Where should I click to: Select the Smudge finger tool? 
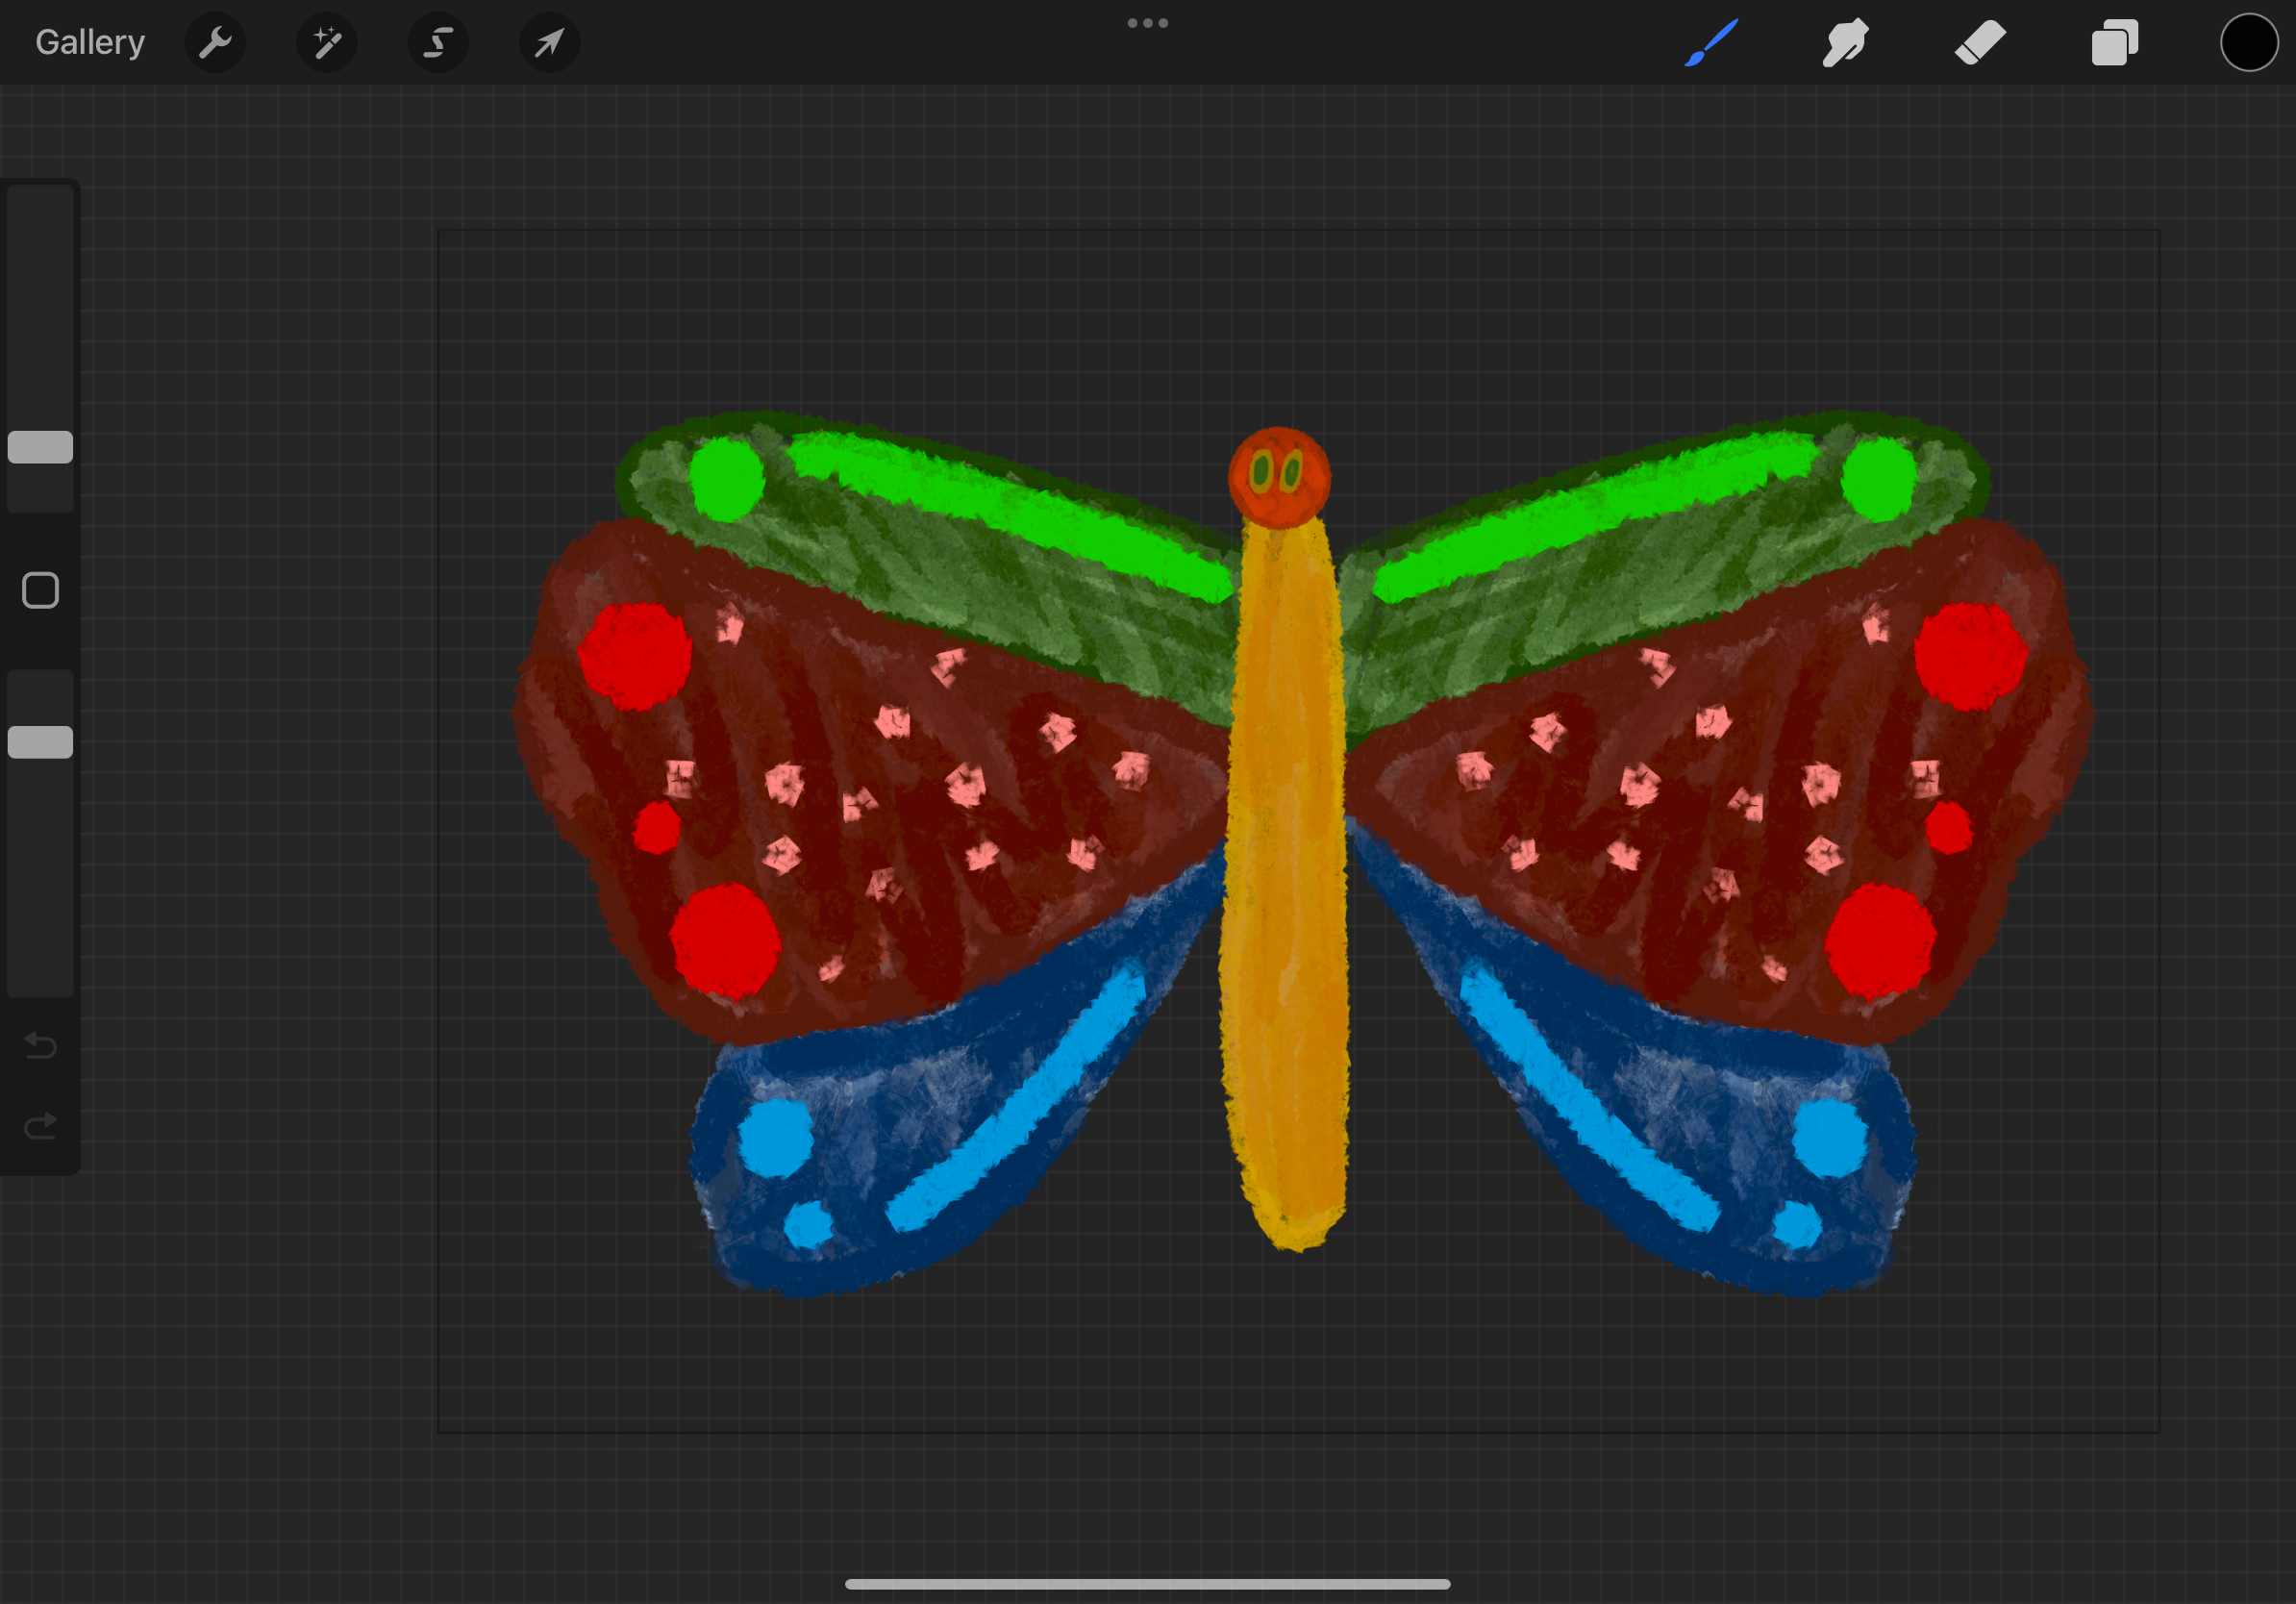[x=1845, y=43]
